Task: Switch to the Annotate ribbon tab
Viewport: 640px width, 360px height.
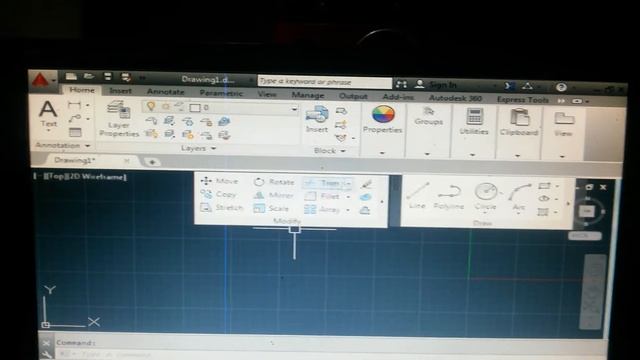Action: click(x=165, y=92)
